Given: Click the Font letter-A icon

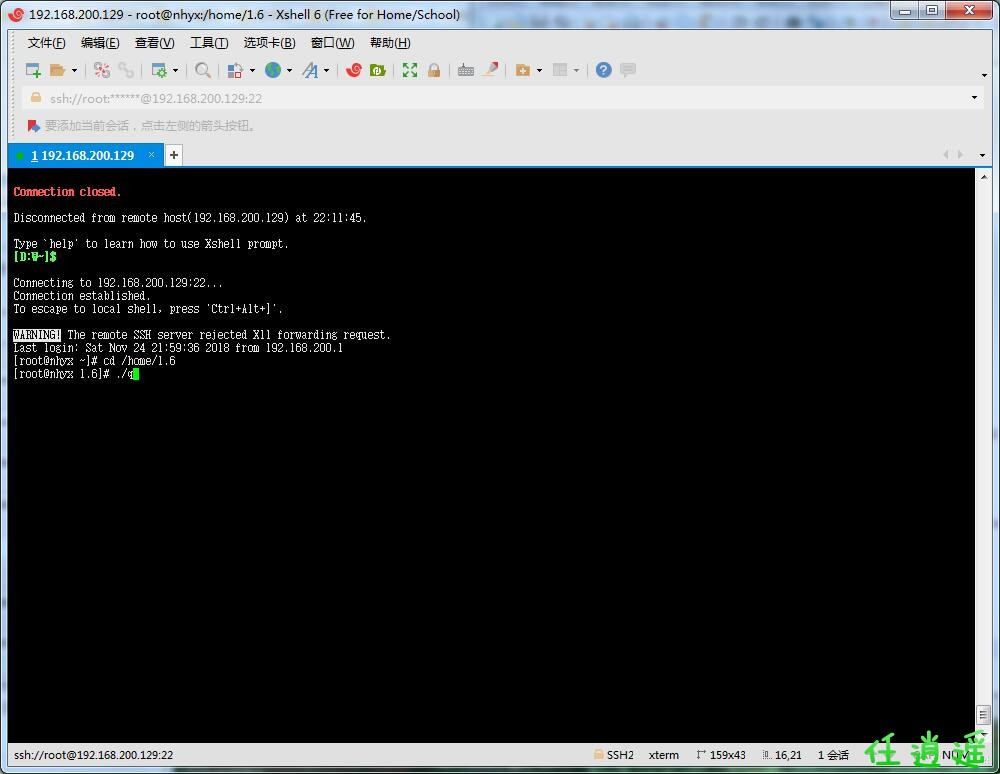Looking at the screenshot, I should 310,70.
